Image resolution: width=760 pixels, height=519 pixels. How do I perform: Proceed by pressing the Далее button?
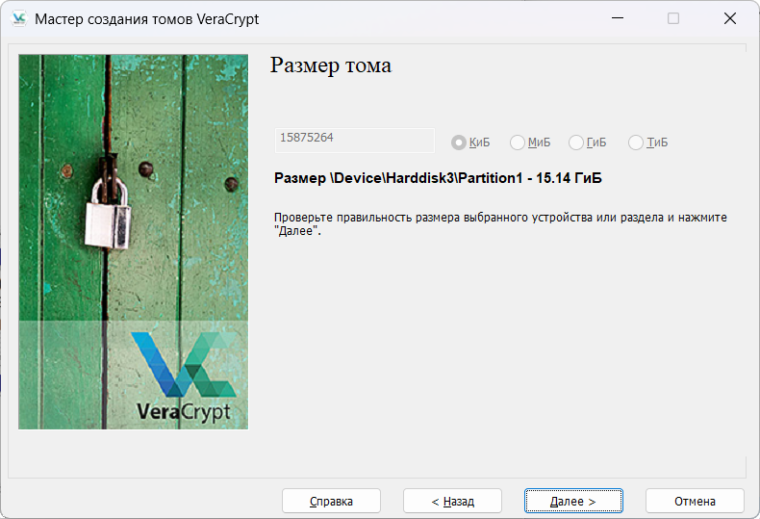(573, 501)
